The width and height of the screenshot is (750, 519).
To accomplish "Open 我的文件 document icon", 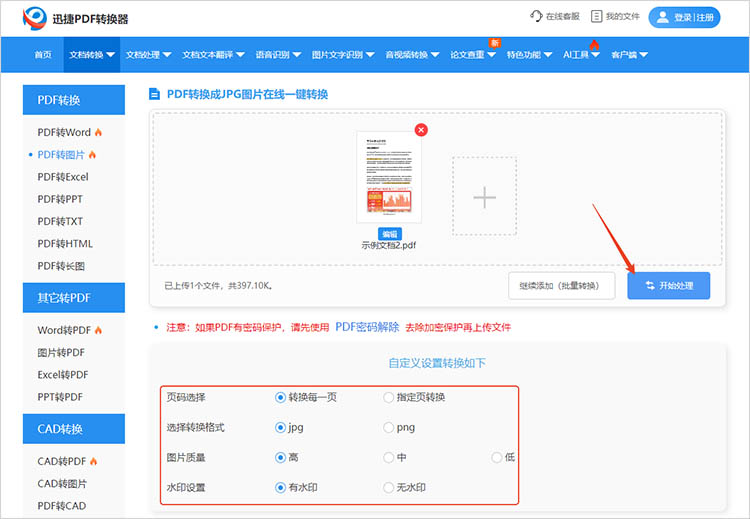I will tap(596, 16).
